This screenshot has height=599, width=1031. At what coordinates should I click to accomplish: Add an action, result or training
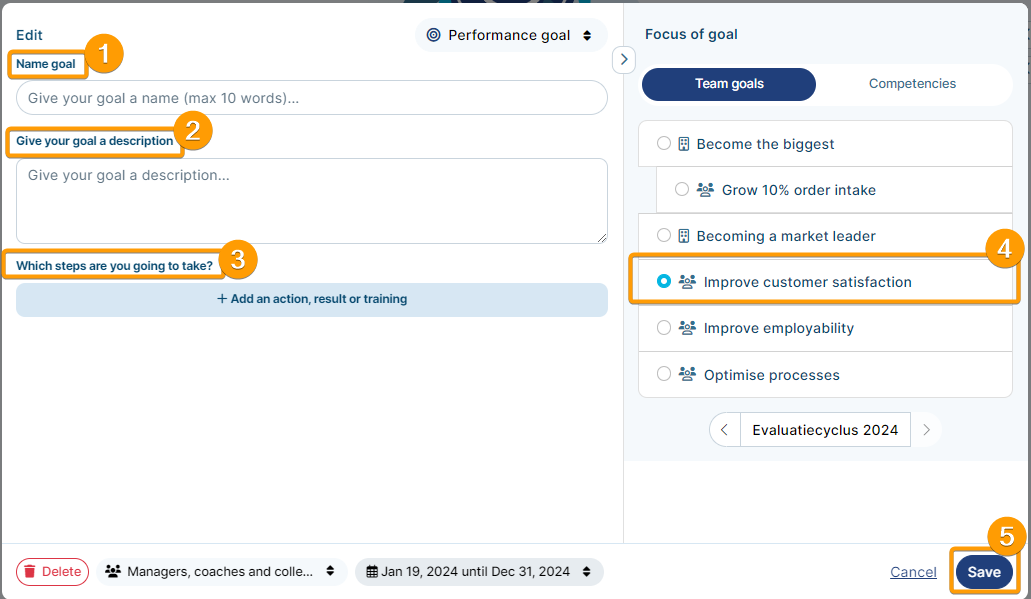[x=312, y=299]
